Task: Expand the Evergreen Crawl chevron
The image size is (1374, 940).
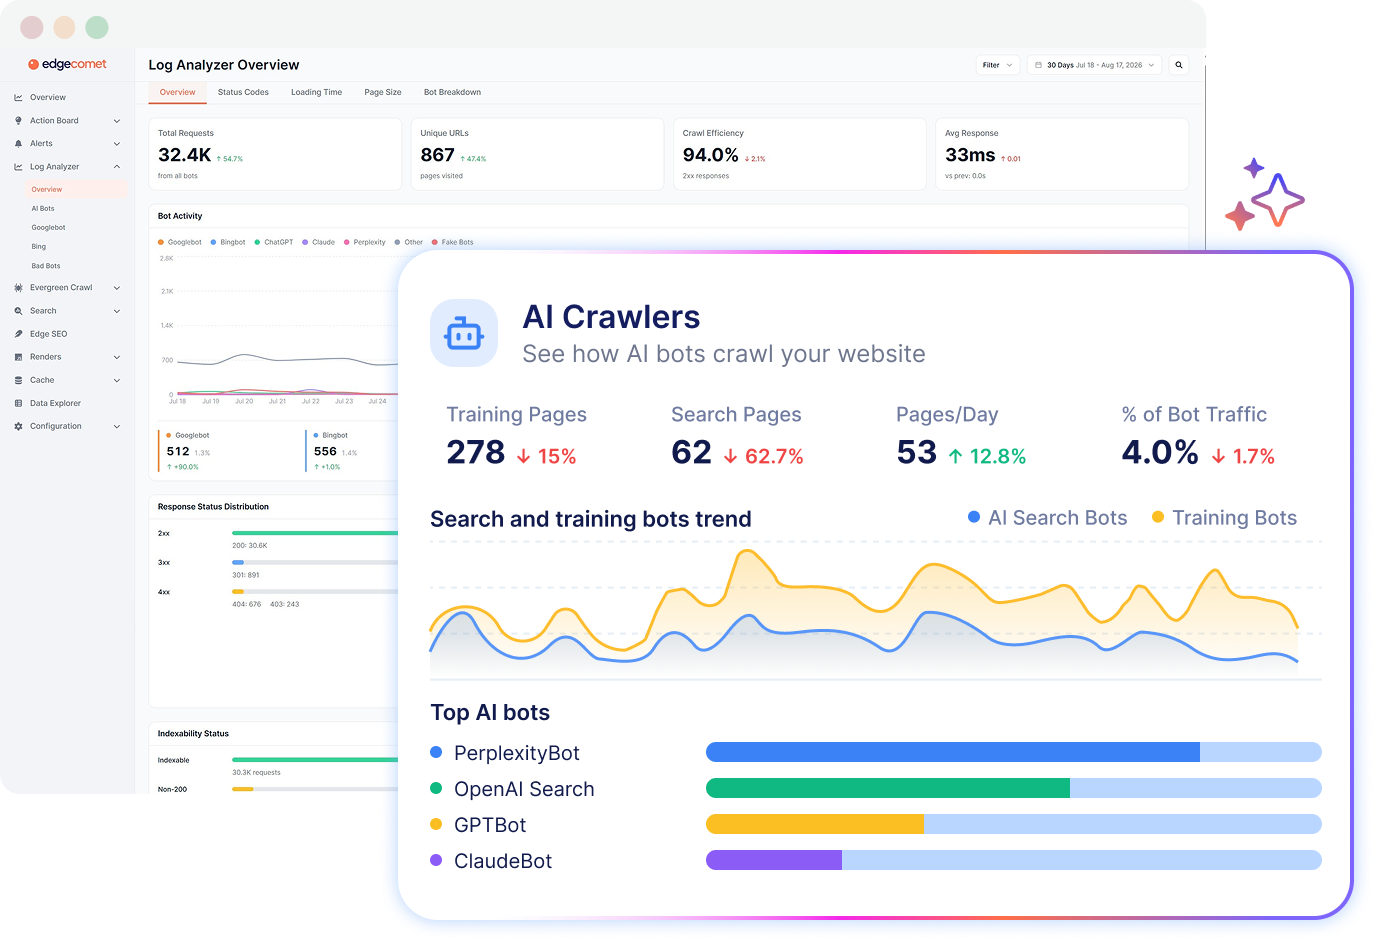Action: coord(117,288)
